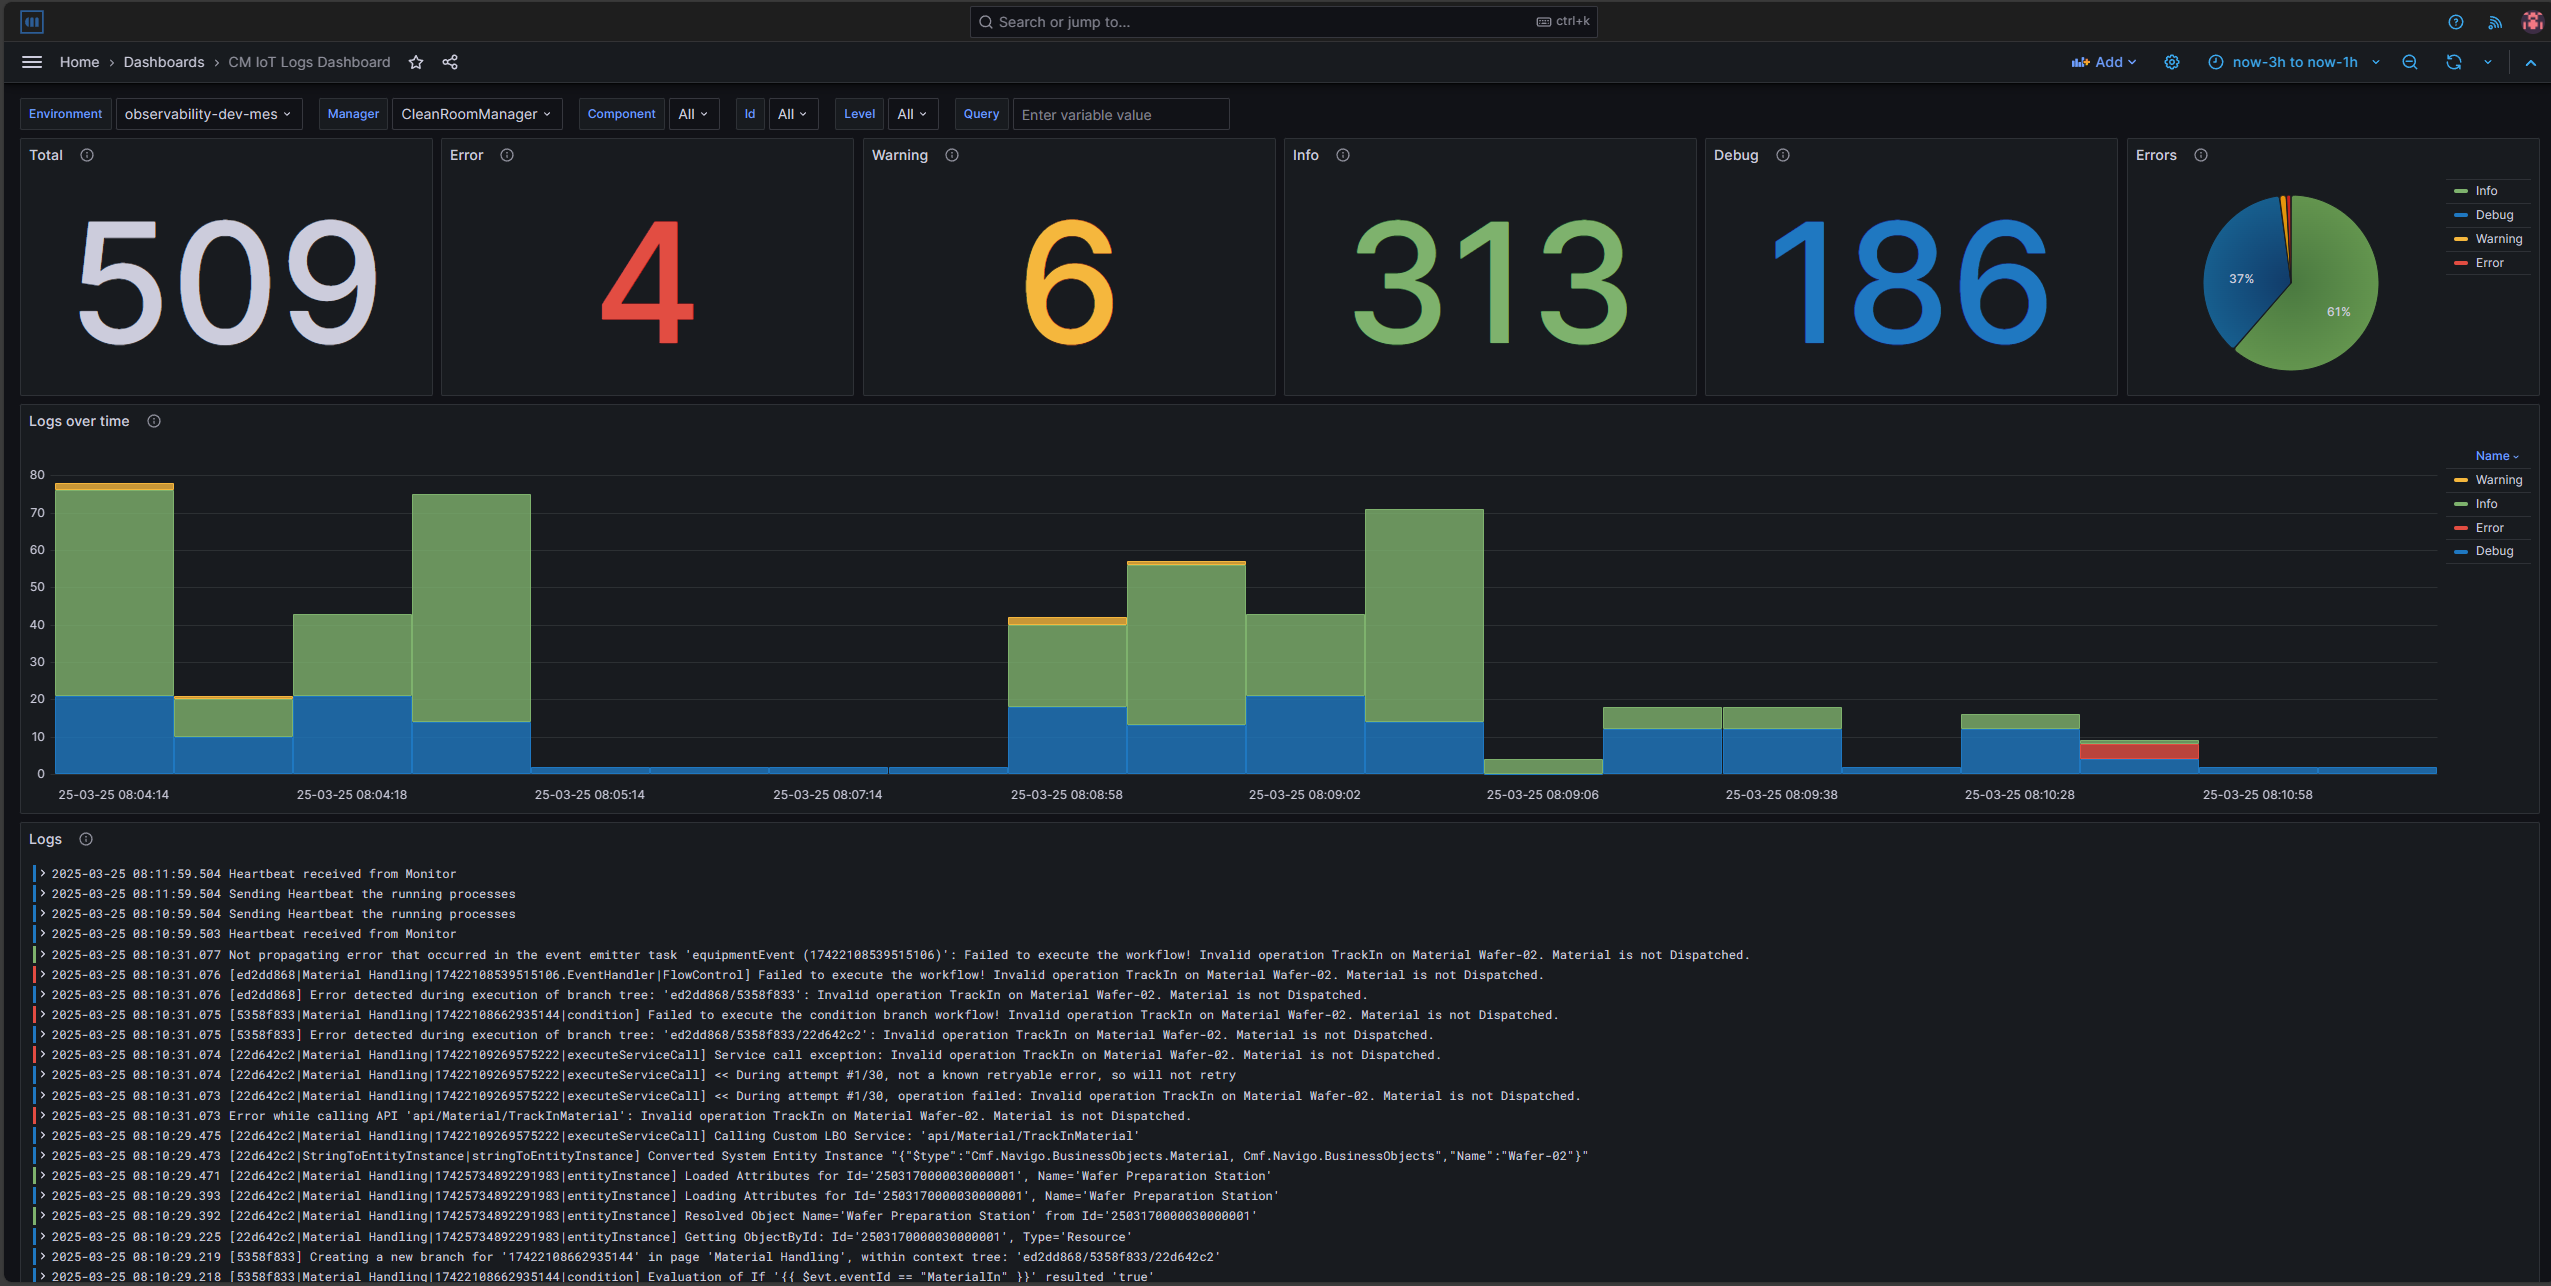Open the profile avatar menu
This screenshot has width=2551, height=1286.
[x=2532, y=21]
